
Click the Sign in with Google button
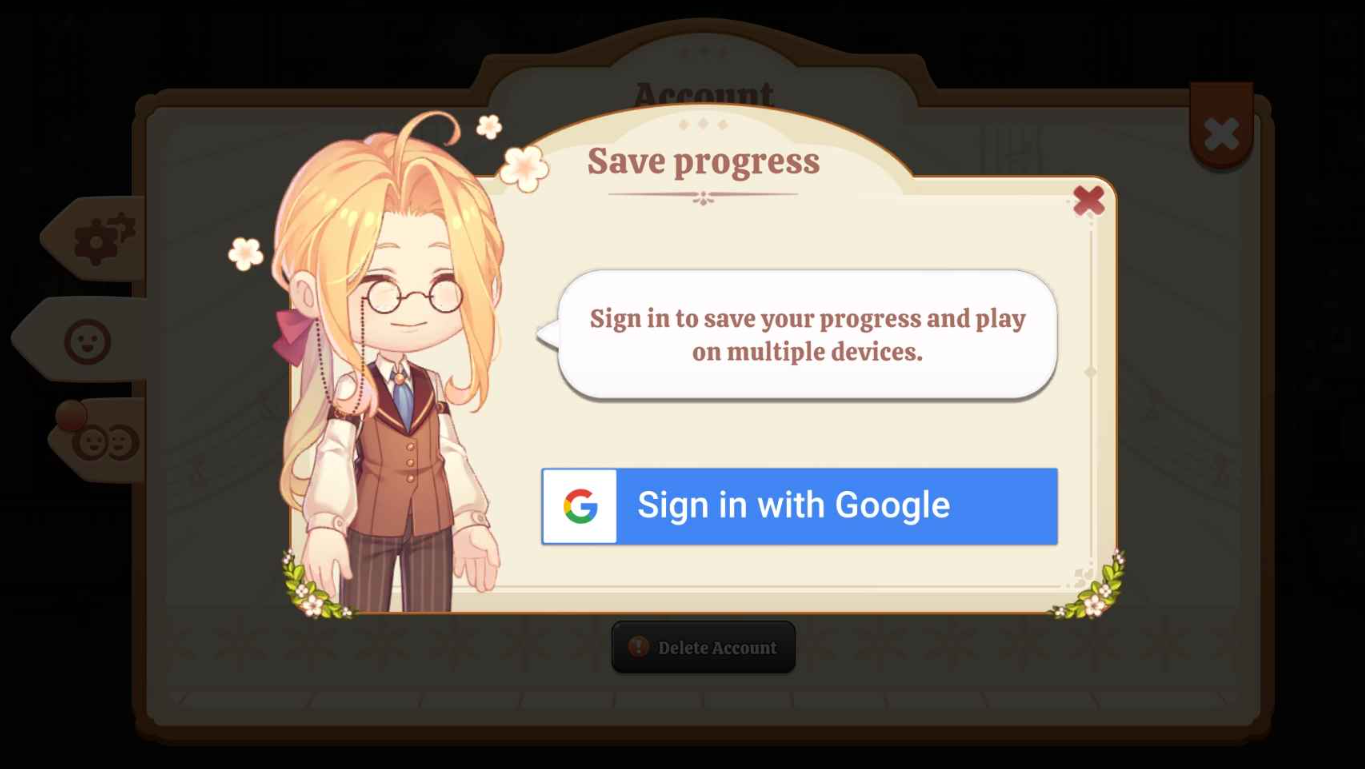point(799,506)
